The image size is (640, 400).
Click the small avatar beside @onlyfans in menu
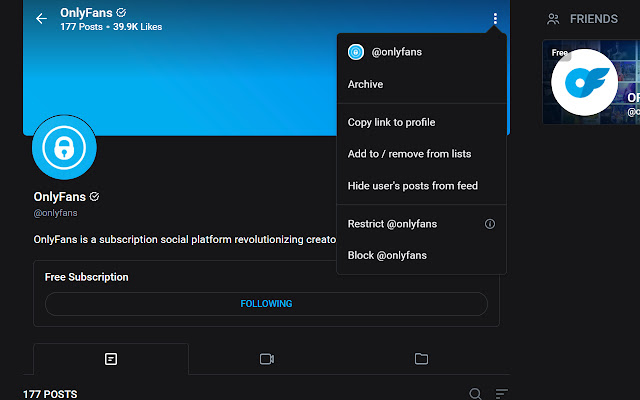356,52
